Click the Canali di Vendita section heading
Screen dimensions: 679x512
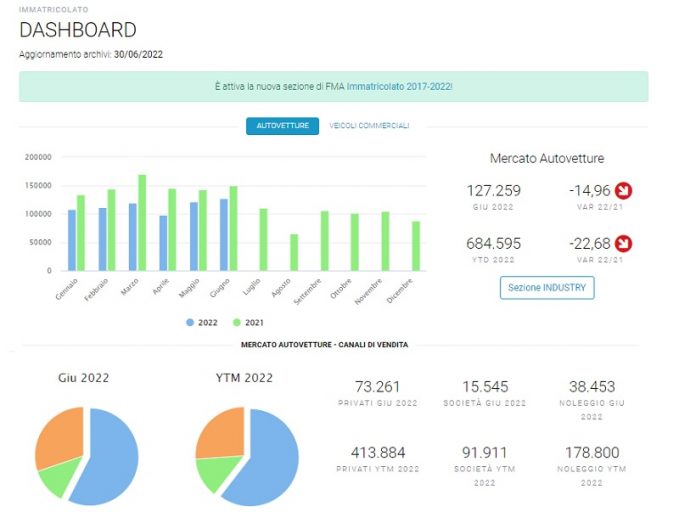point(324,345)
